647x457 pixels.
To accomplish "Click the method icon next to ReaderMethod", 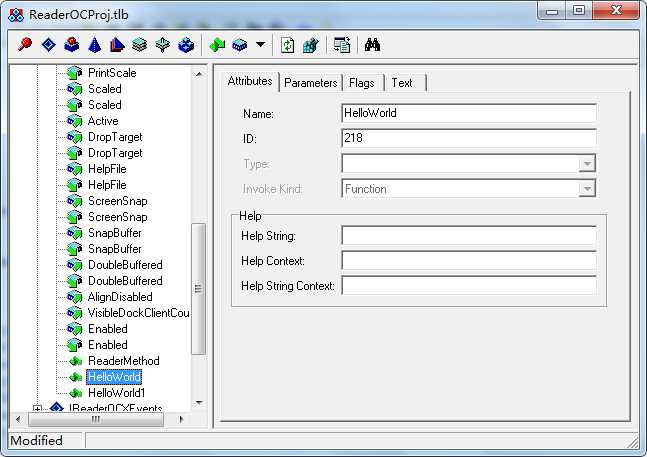I will point(76,361).
